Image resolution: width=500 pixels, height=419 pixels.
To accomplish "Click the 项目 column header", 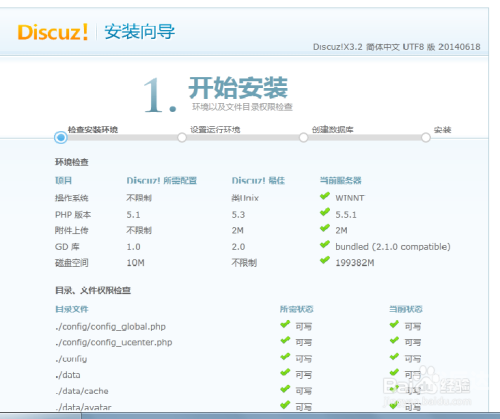I will (63, 181).
